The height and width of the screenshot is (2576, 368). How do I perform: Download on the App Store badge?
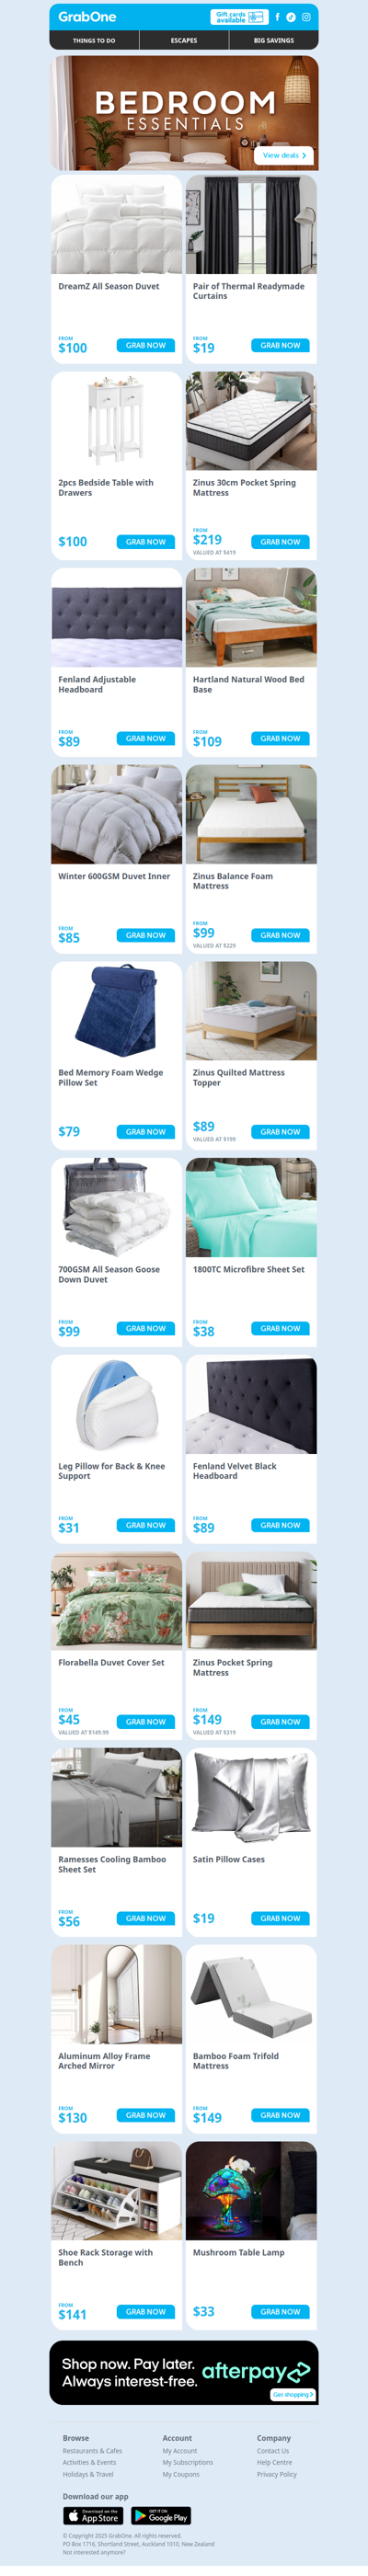92,2515
